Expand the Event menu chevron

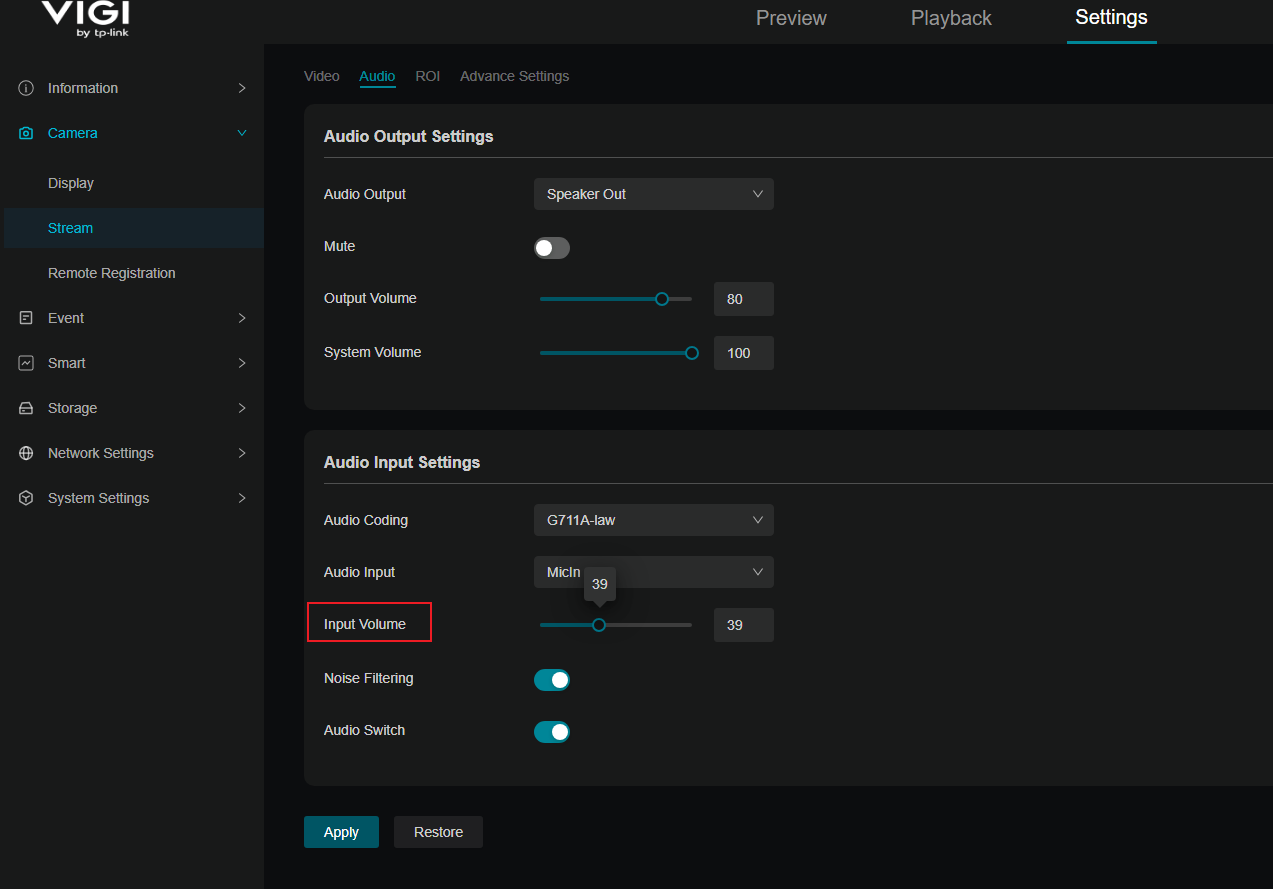(x=242, y=318)
